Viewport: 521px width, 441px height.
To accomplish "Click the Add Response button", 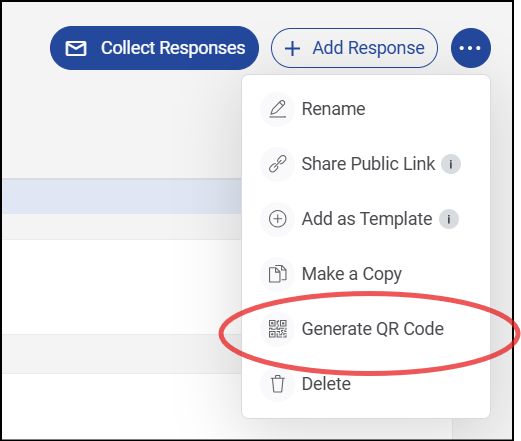I will click(354, 48).
